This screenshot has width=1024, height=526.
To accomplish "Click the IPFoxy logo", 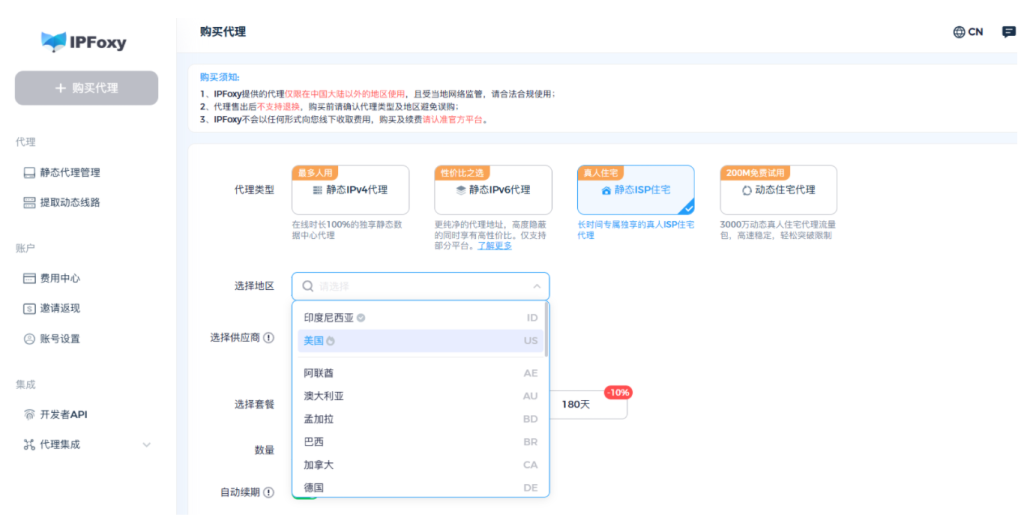I will (84, 42).
